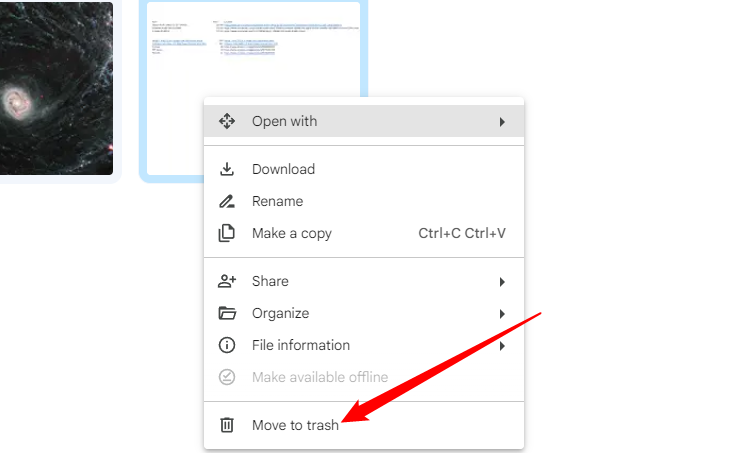Click the File information circle-i icon
750x453 pixels.
pyautogui.click(x=227, y=345)
